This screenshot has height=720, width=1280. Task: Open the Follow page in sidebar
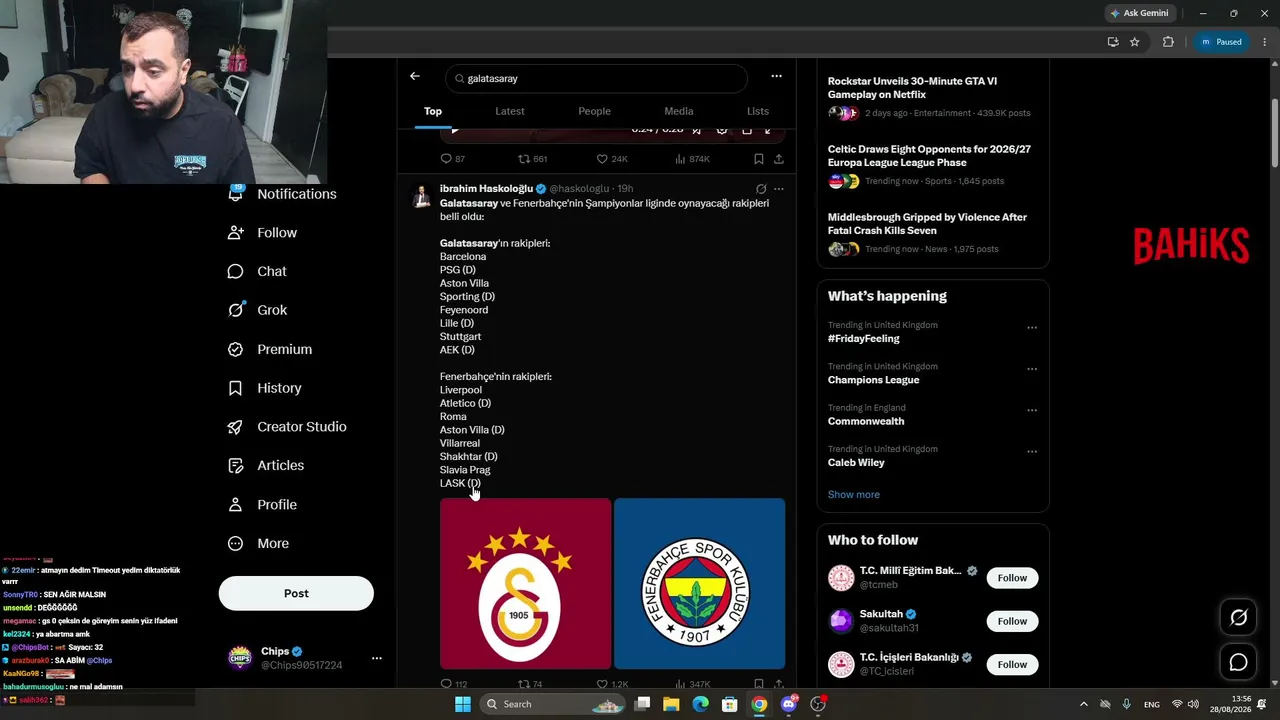263,232
